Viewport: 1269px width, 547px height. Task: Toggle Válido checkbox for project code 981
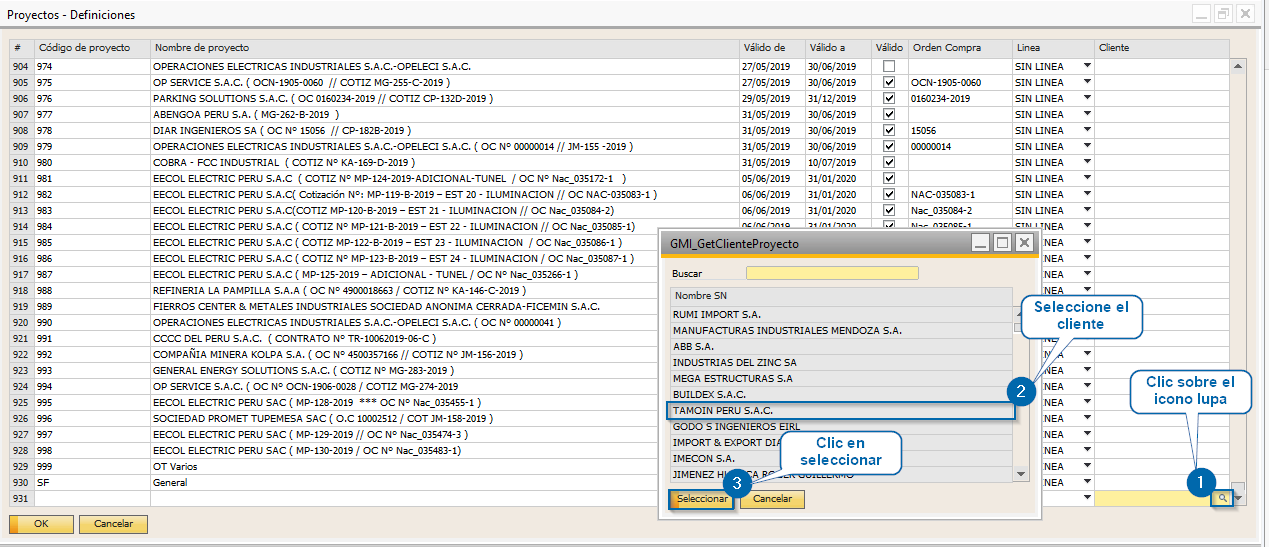(889, 178)
